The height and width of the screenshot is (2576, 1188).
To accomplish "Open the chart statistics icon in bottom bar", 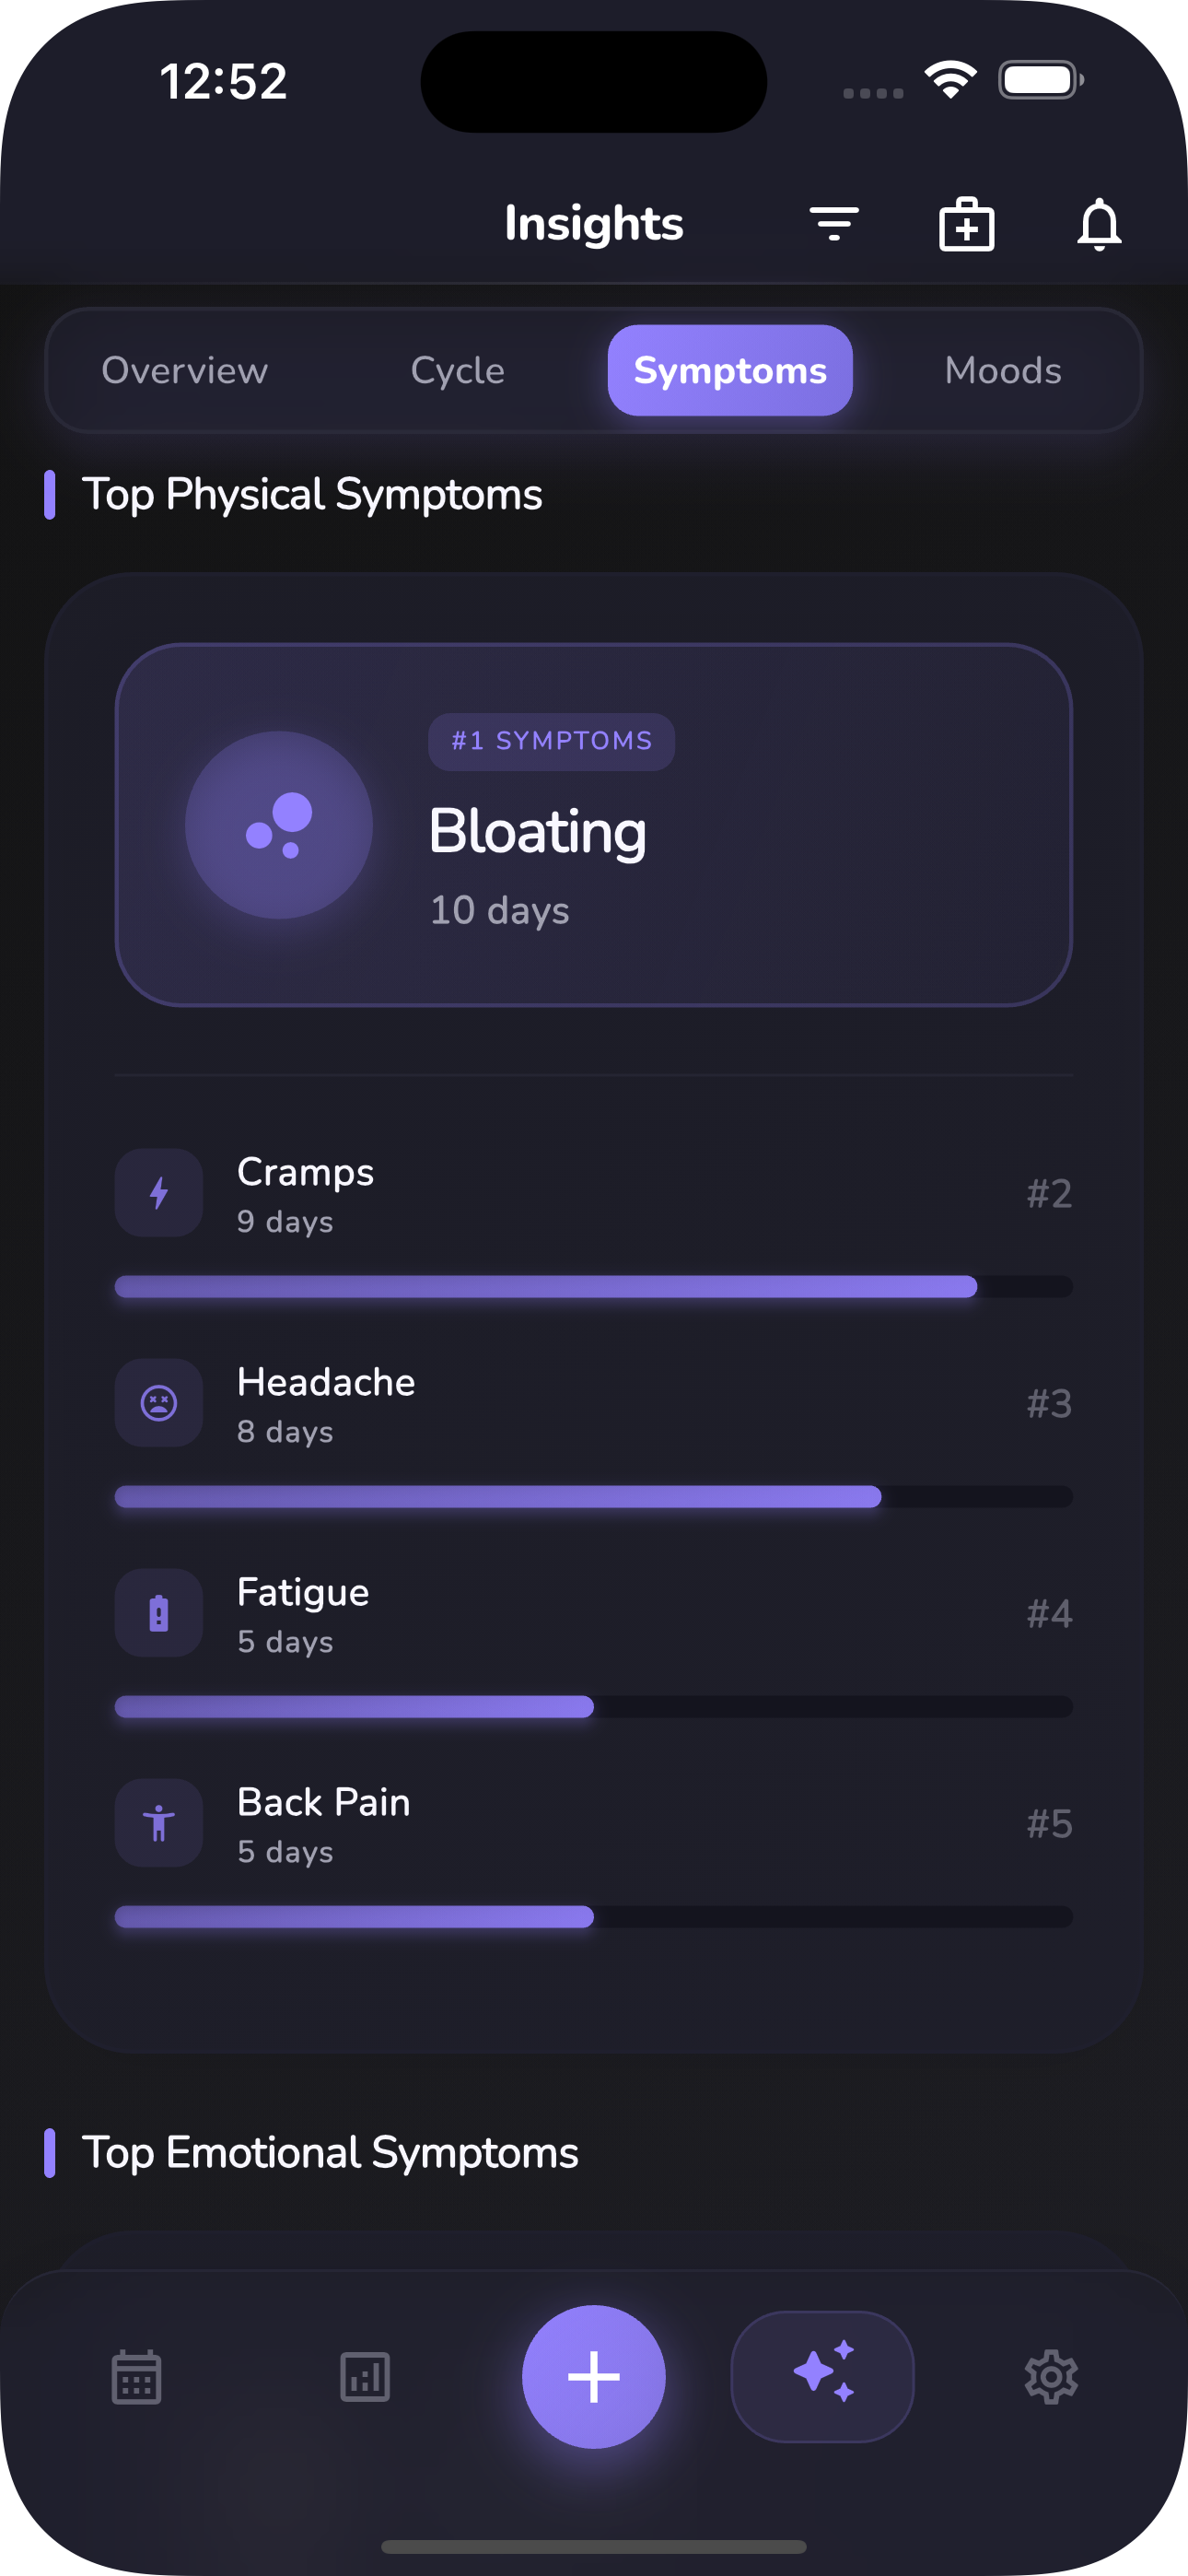I will [x=365, y=2376].
